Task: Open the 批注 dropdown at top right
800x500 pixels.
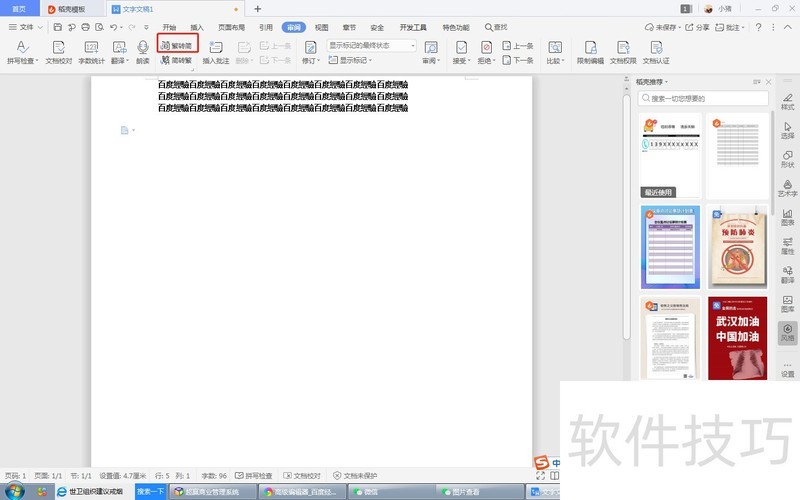Action: coord(730,27)
